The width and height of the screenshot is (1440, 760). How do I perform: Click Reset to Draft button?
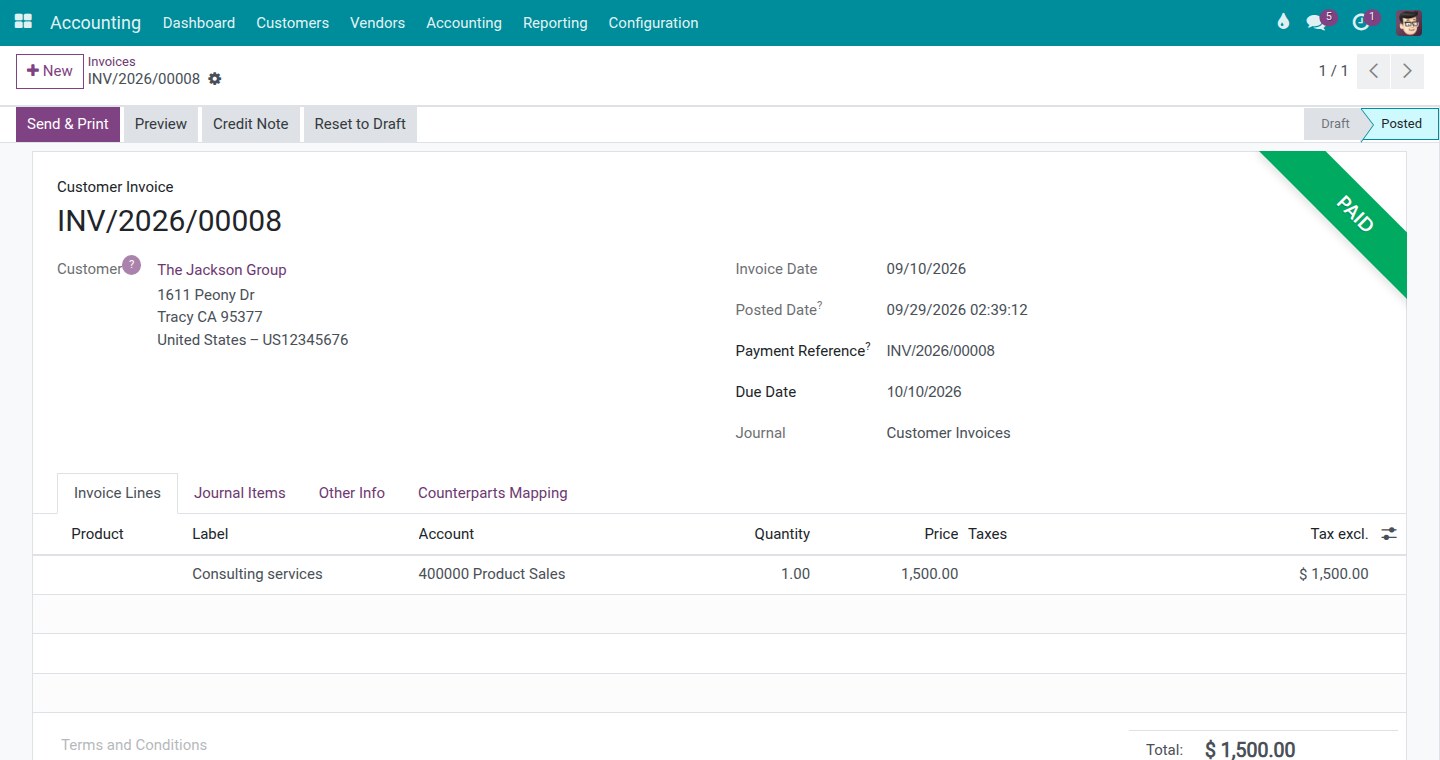(360, 124)
